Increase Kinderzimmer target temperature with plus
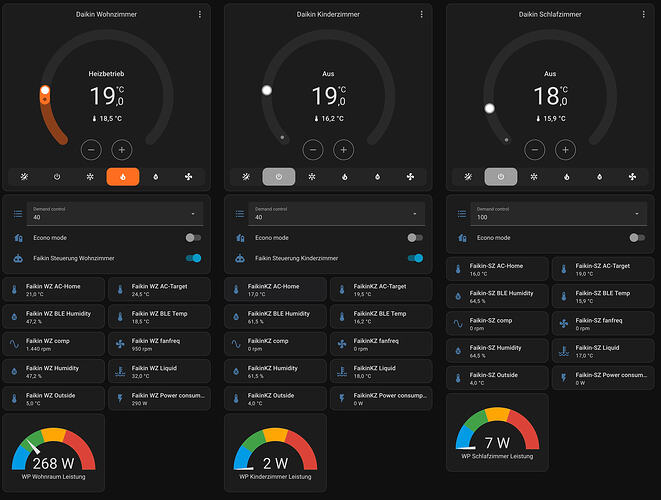 tap(344, 150)
